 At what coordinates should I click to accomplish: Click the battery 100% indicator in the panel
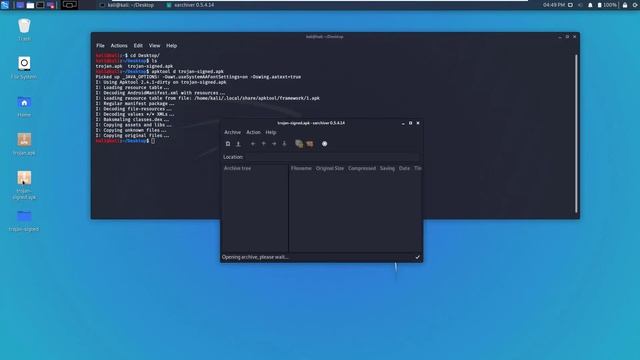[x=607, y=5]
